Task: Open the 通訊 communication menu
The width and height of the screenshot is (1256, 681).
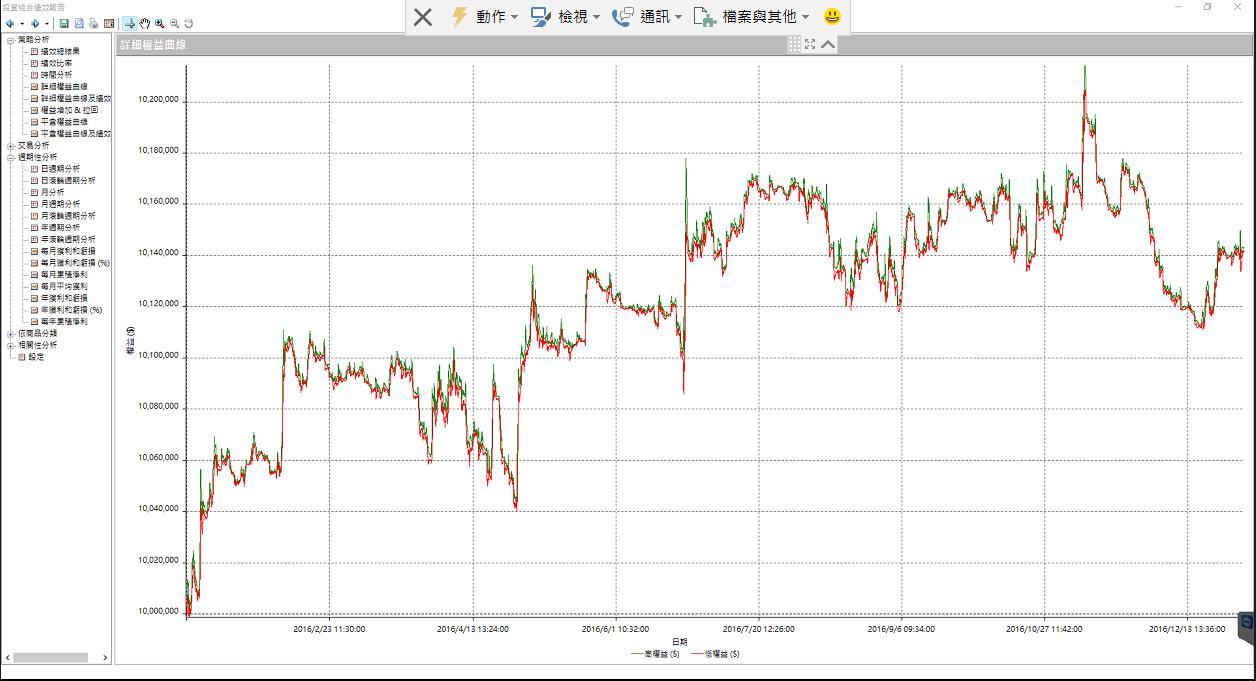Action: [661, 17]
